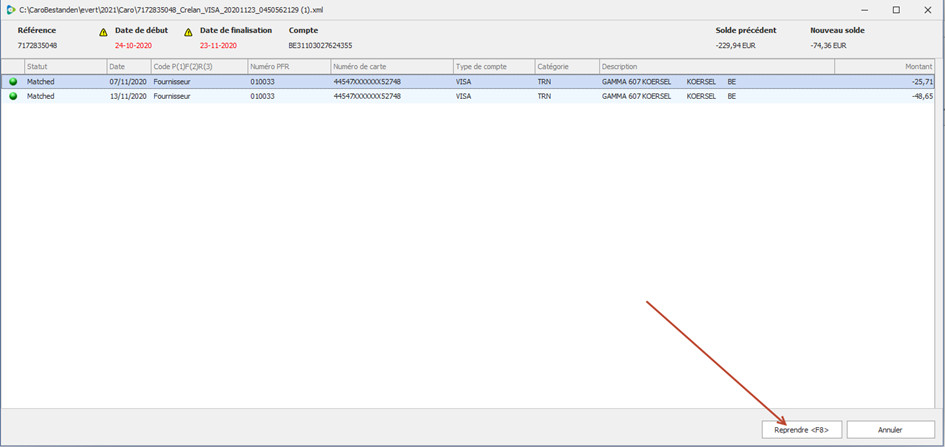This screenshot has width=945, height=447.
Task: Click VISA in the 07/11/2020 row
Action: tap(463, 81)
